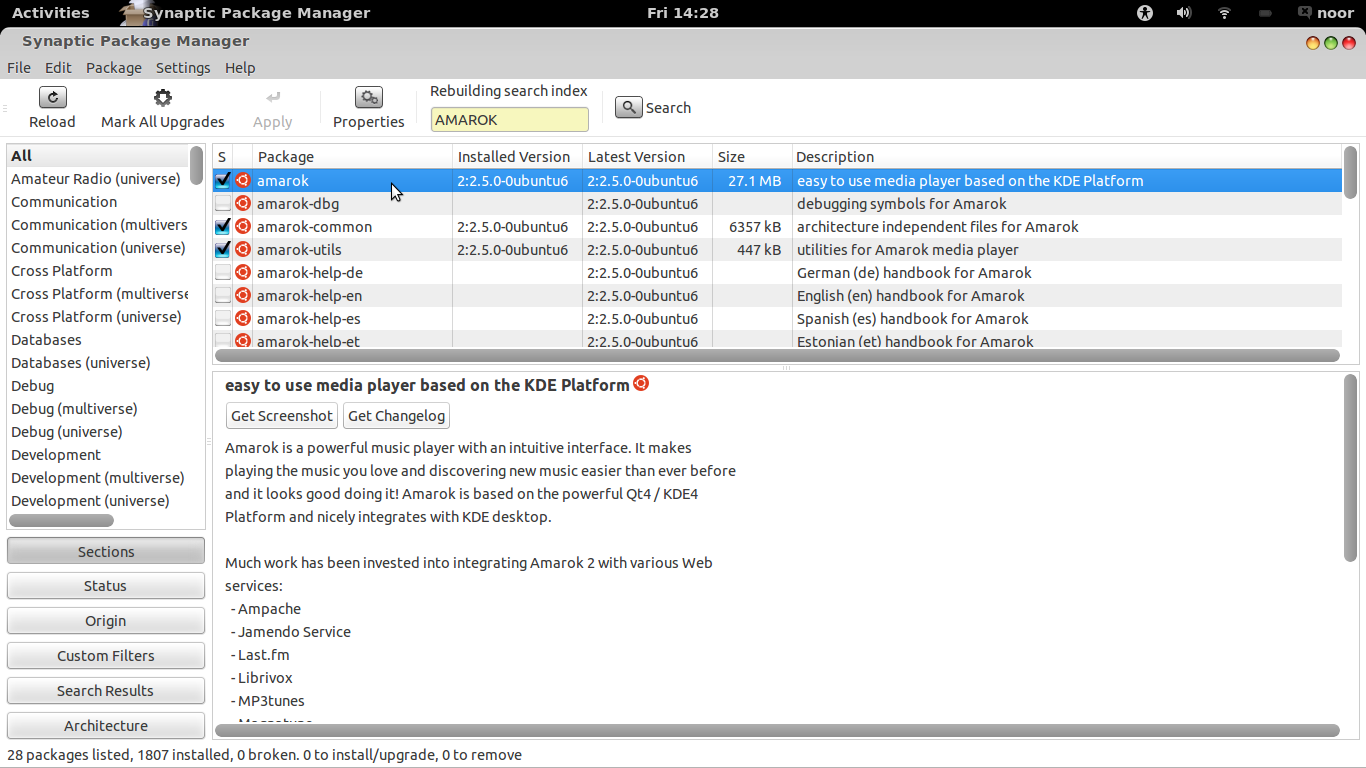The width and height of the screenshot is (1366, 768).
Task: Toggle the amarok-common package checkbox
Action: [x=223, y=227]
